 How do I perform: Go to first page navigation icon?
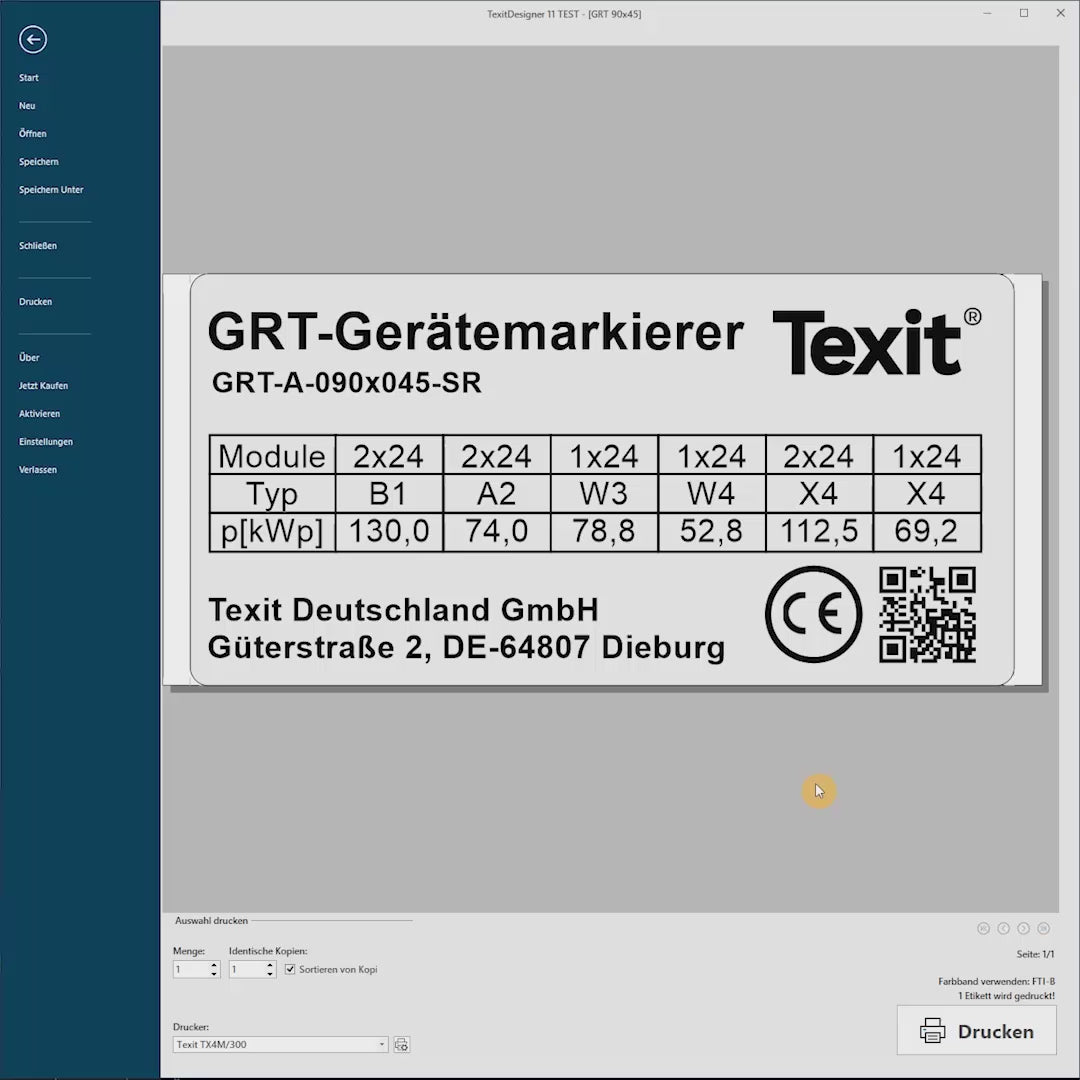[983, 928]
